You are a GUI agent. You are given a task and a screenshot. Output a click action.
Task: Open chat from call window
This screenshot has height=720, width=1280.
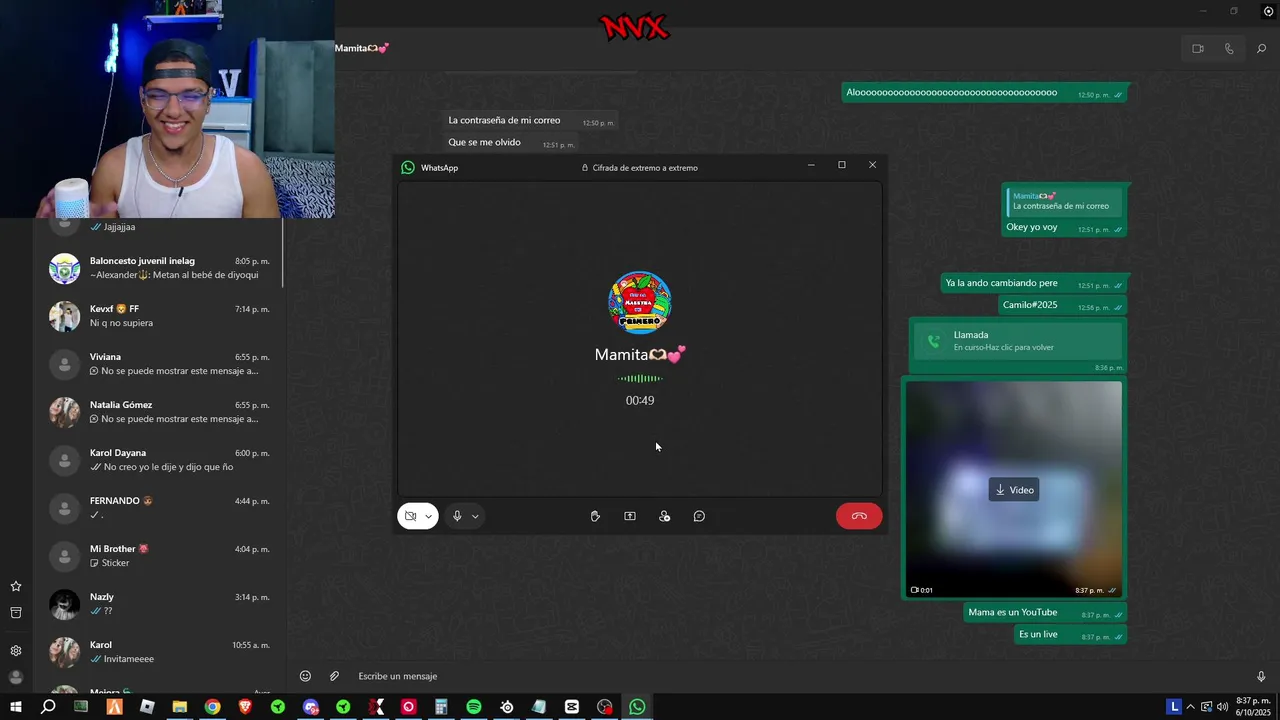click(700, 516)
